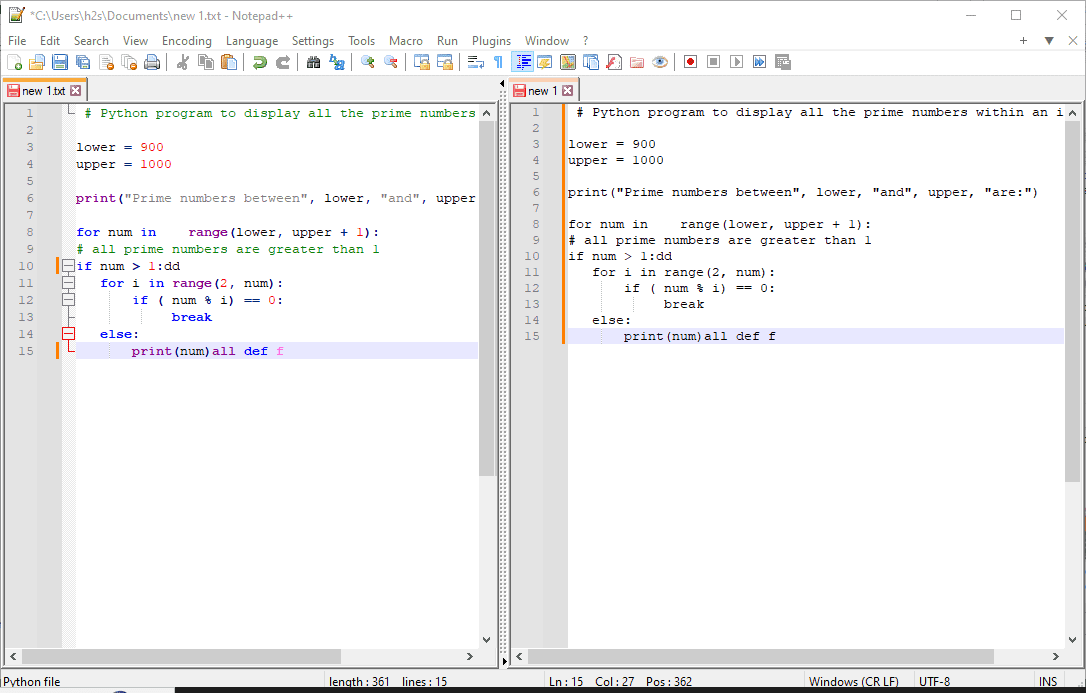Open the Encoding menu
Image resolution: width=1086 pixels, height=693 pixels.
point(186,41)
